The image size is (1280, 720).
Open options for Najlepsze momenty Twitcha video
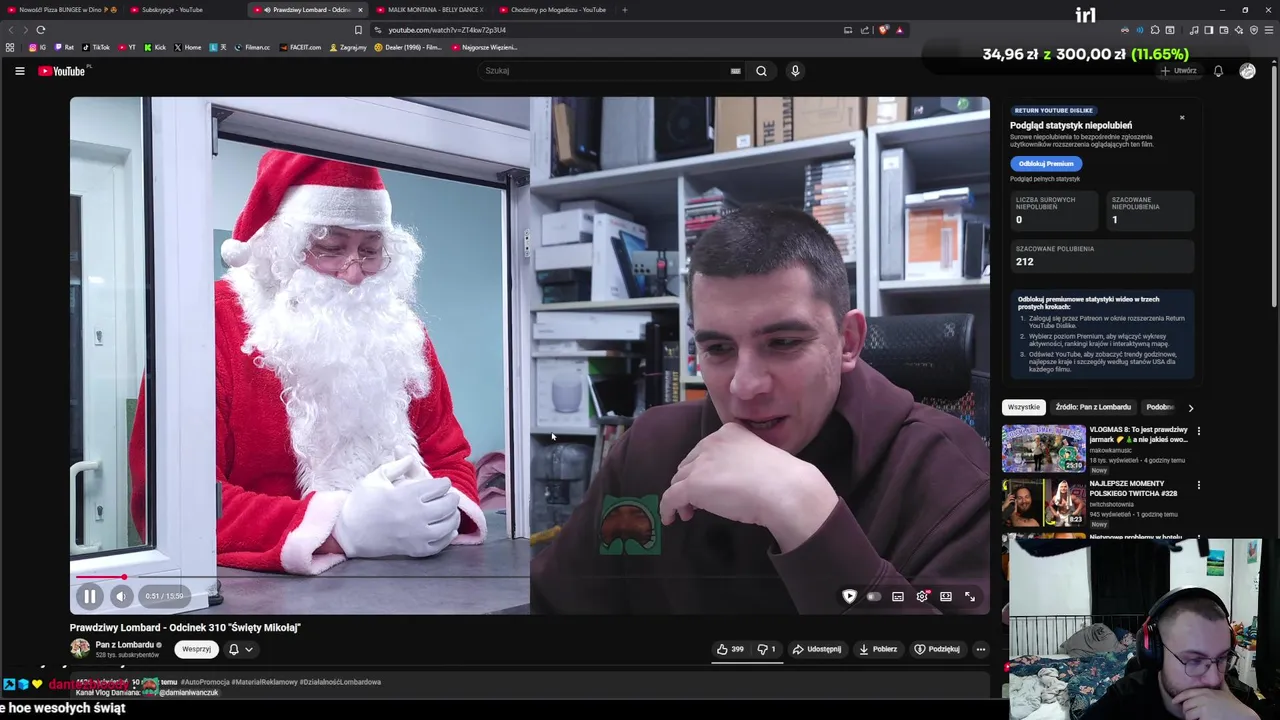pyautogui.click(x=1198, y=485)
